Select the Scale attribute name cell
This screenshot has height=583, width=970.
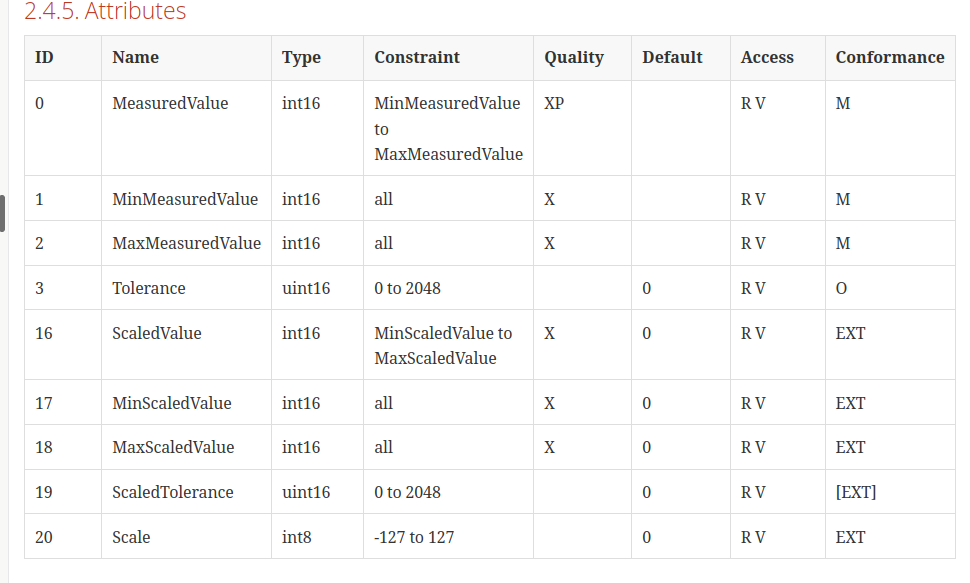coord(130,537)
